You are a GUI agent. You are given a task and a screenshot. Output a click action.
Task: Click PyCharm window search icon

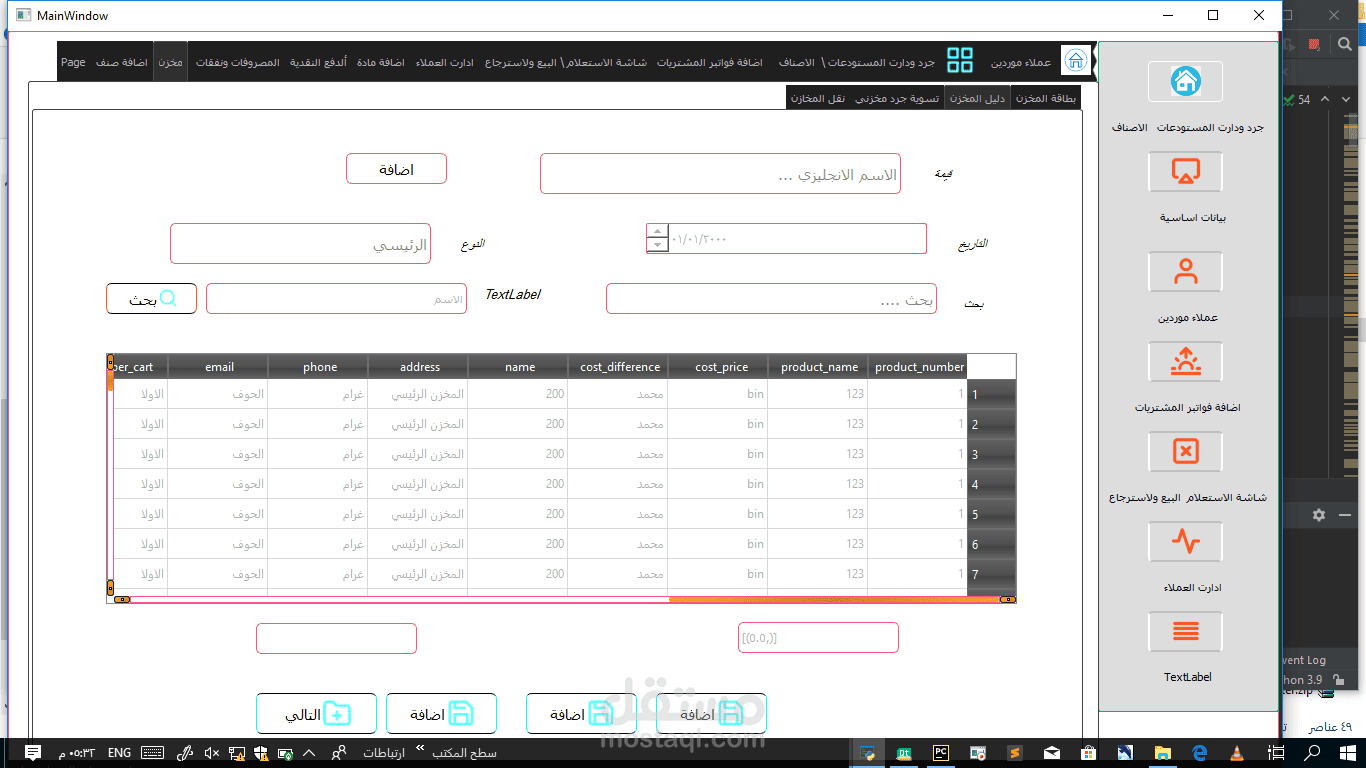point(1347,44)
